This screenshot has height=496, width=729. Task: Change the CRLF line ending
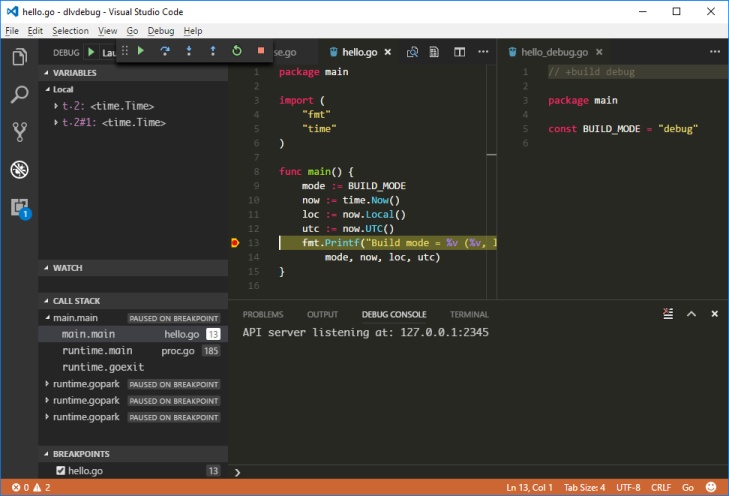(x=661, y=487)
